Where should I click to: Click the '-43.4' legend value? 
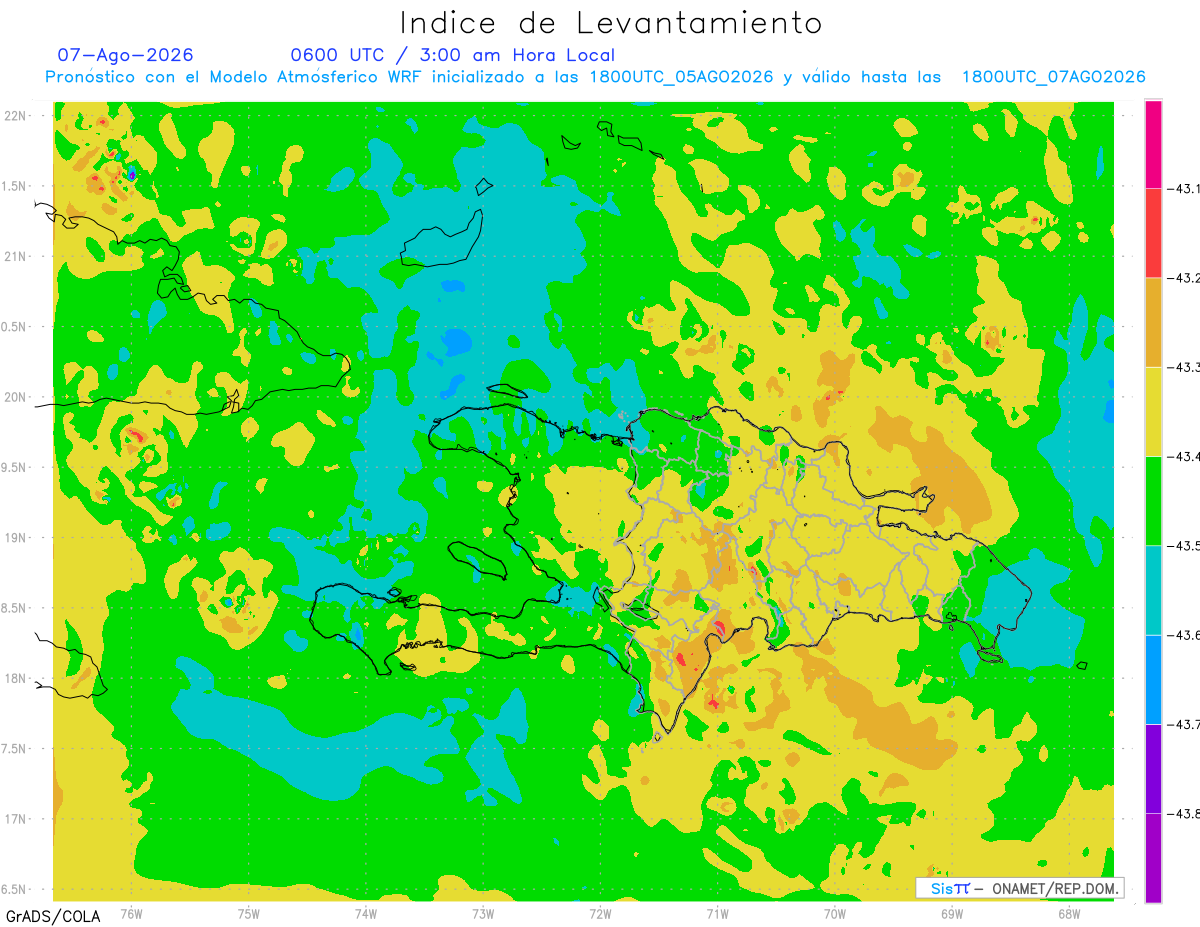tap(1184, 456)
